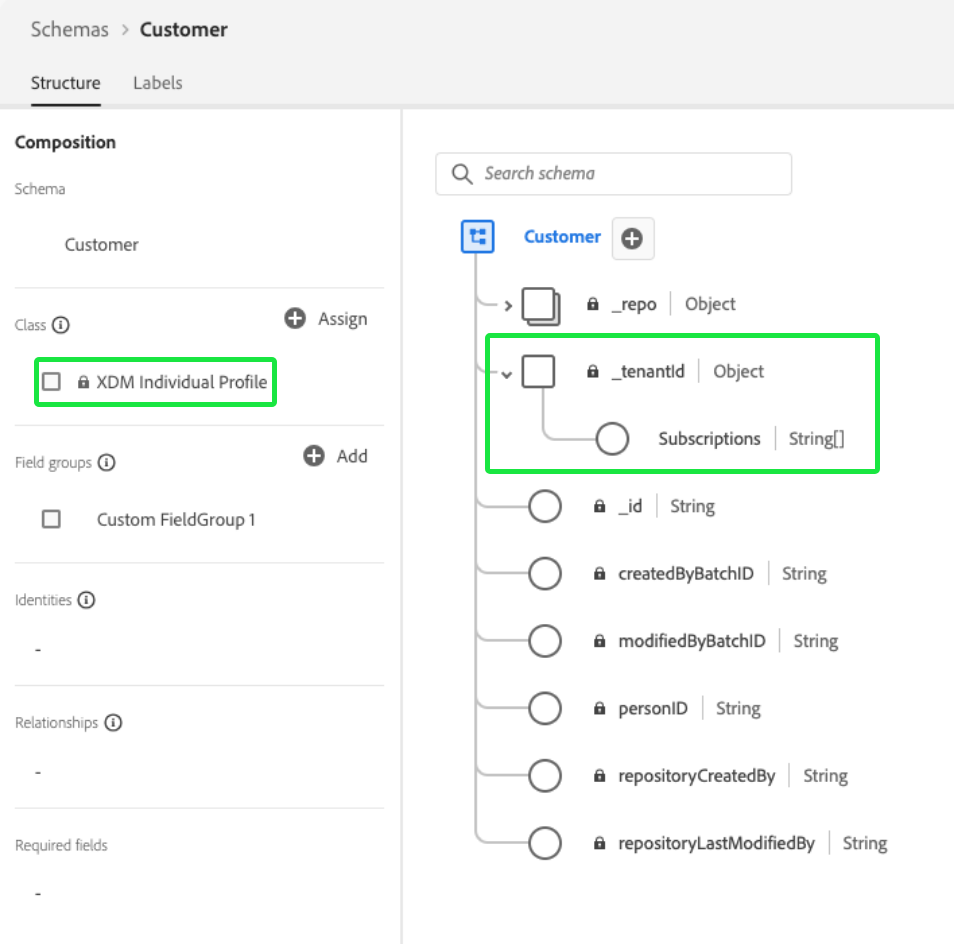The image size is (954, 944).
Task: Check the XDM Individual Profile checkbox
Action: click(x=51, y=382)
